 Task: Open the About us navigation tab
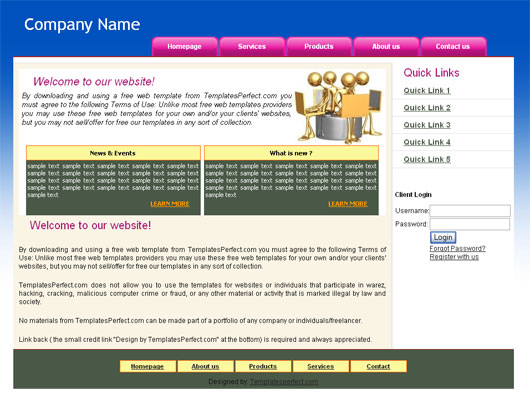point(386,47)
